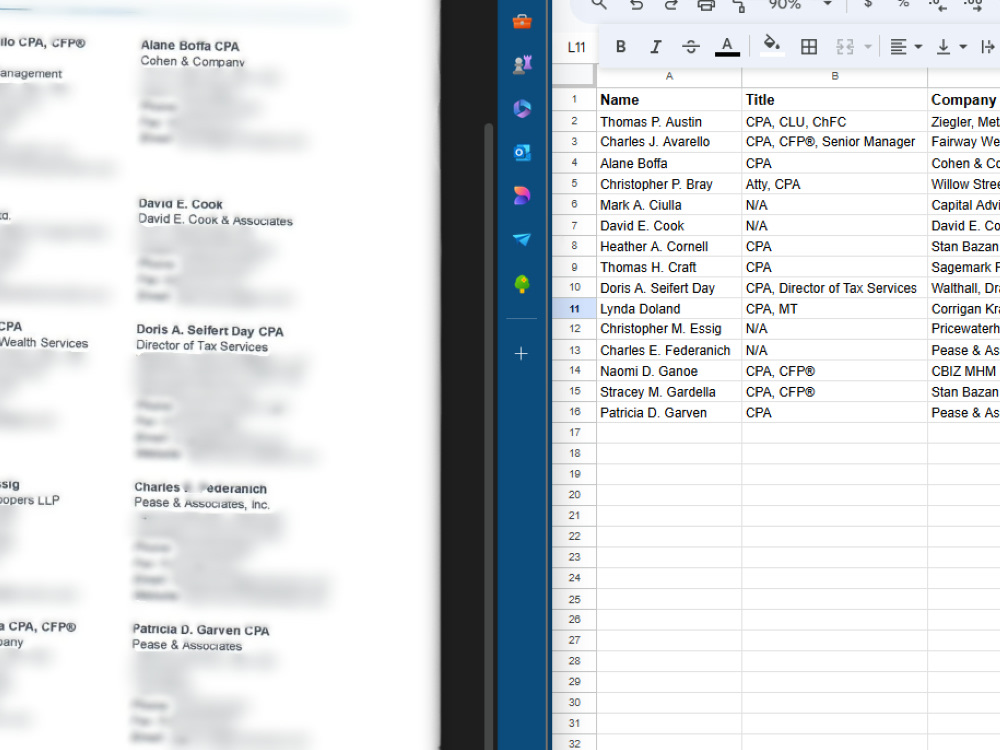Viewport: 1000px width, 750px height.
Task: Click Doris A. Seifert Day CPA in directory
Action: (210, 330)
